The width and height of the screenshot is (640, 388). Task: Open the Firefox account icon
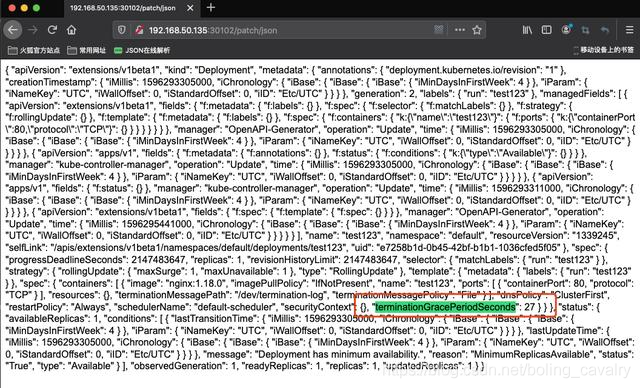pos(566,29)
